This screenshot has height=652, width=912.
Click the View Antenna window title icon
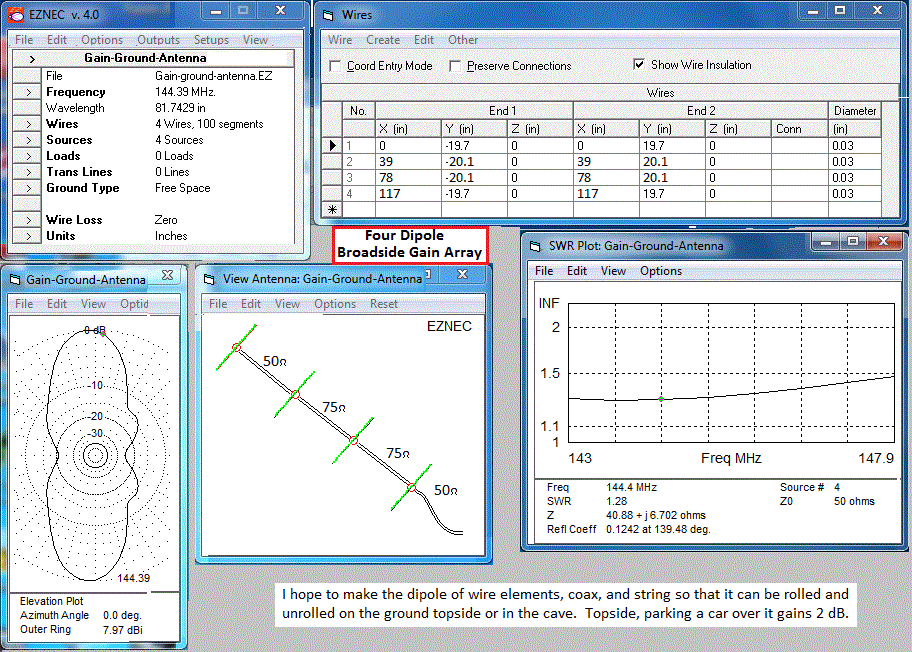[x=210, y=279]
